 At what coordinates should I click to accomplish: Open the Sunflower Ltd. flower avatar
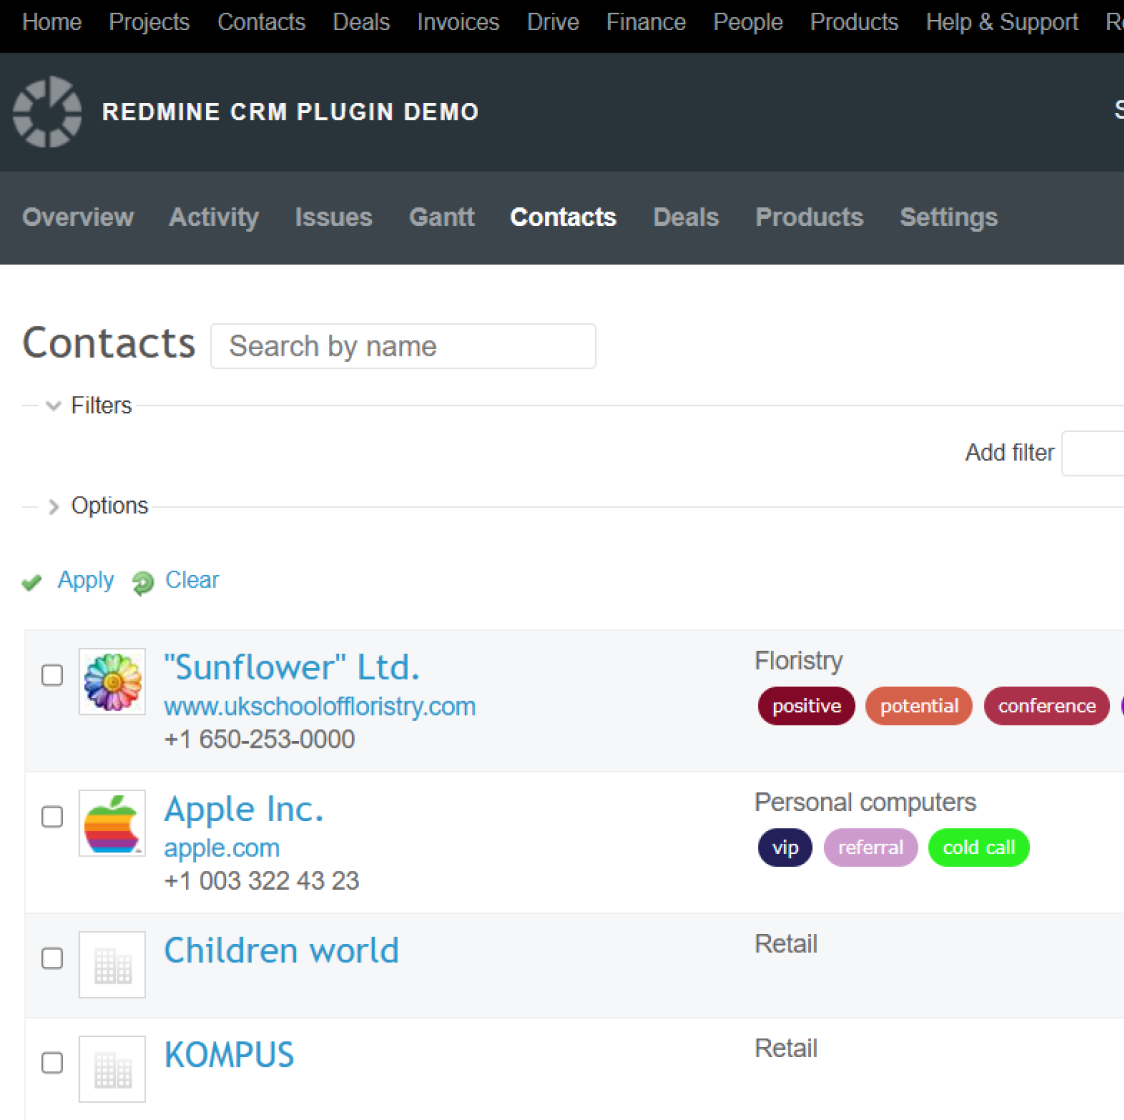pyautogui.click(x=112, y=681)
